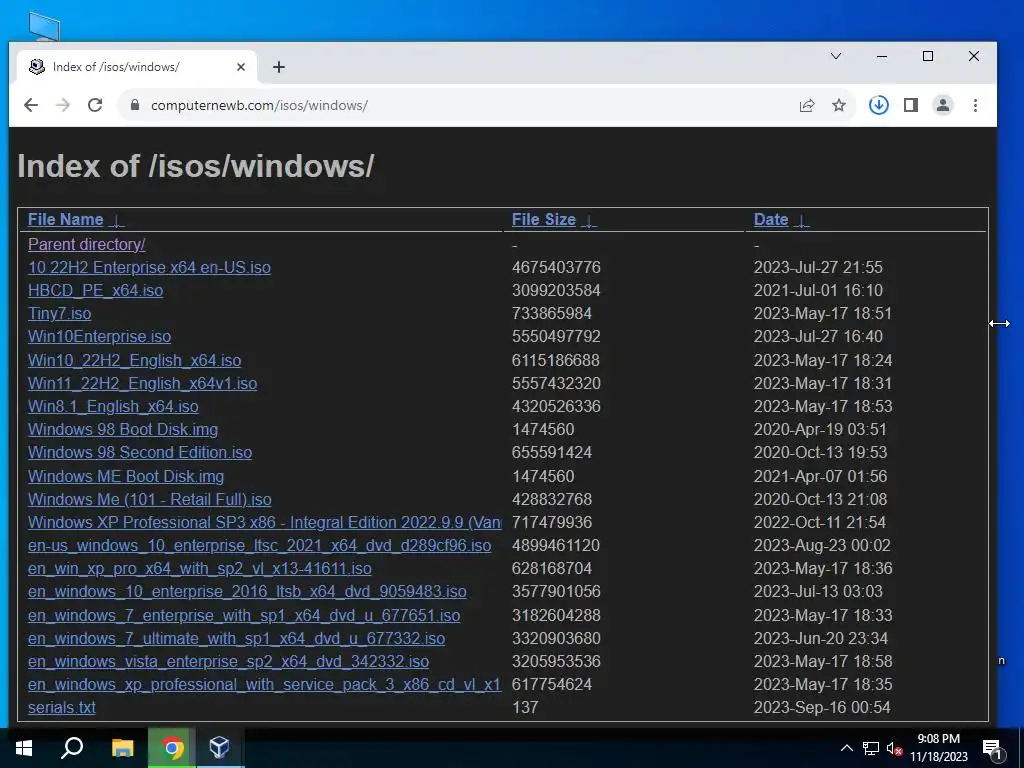Viewport: 1024px width, 768px height.
Task: Download en_windows_xp_professional_with_service_pack_3 iso
Action: coord(264,684)
